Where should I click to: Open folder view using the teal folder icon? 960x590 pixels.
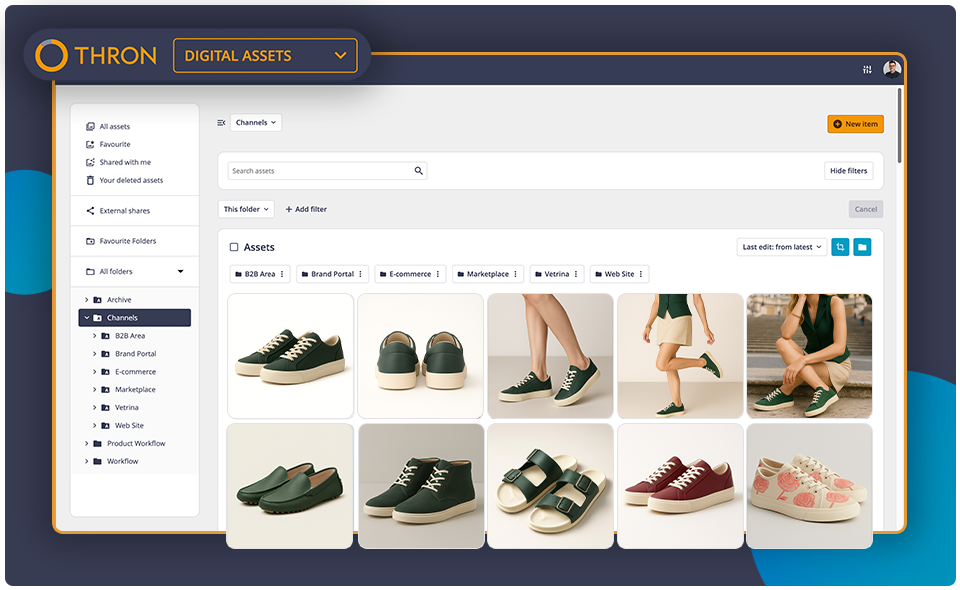coord(862,247)
